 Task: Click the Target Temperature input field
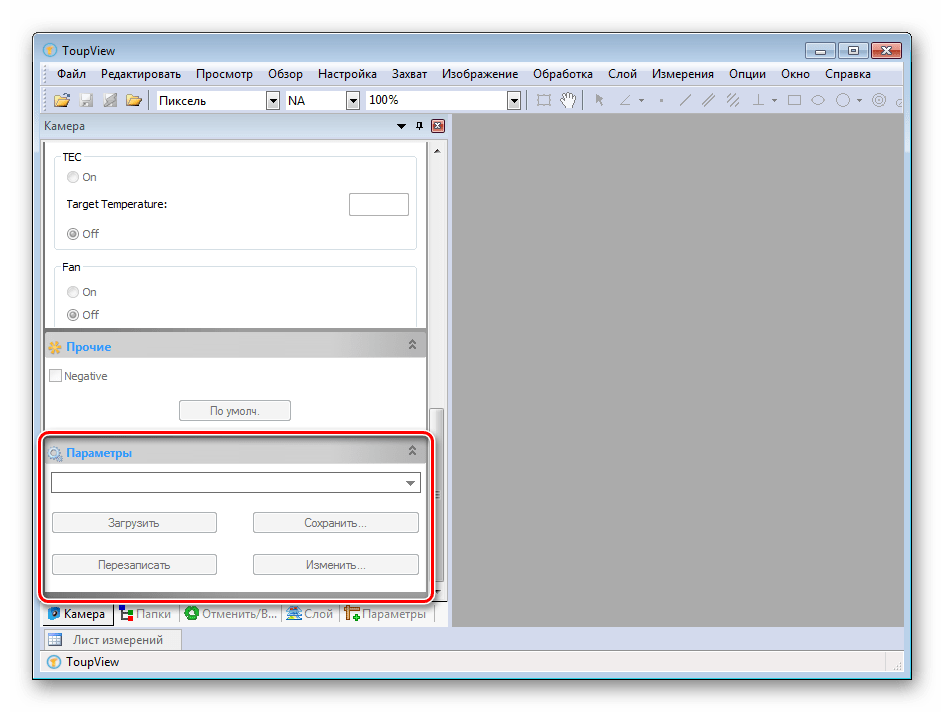point(379,204)
